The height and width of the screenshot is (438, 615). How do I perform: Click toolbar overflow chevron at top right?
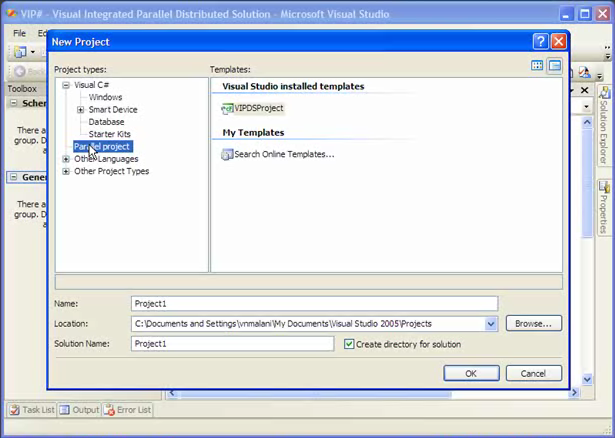pyautogui.click(x=608, y=52)
